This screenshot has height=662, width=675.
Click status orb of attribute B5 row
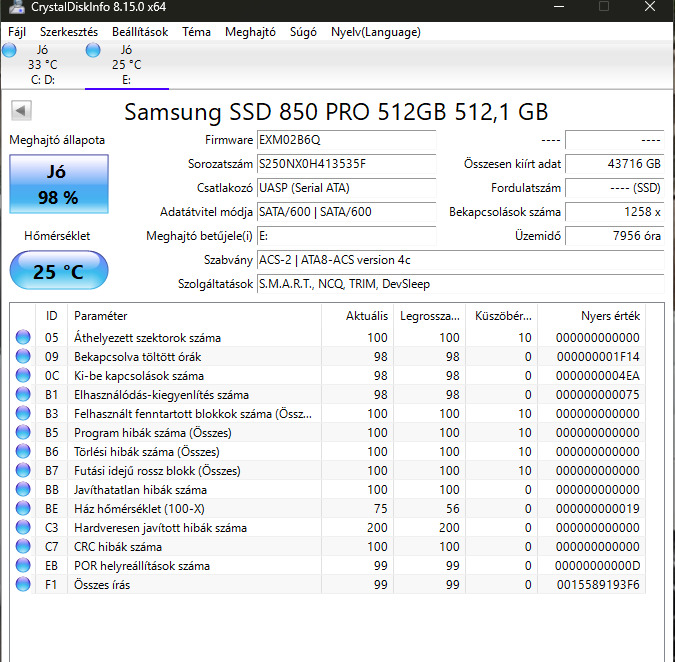23,432
